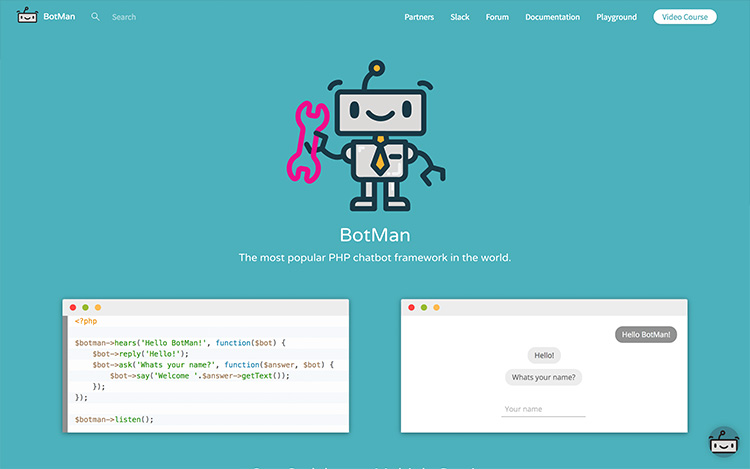Click the BotMan logo icon in header
Screen dimensions: 750x469
pyautogui.click(x=27, y=16)
